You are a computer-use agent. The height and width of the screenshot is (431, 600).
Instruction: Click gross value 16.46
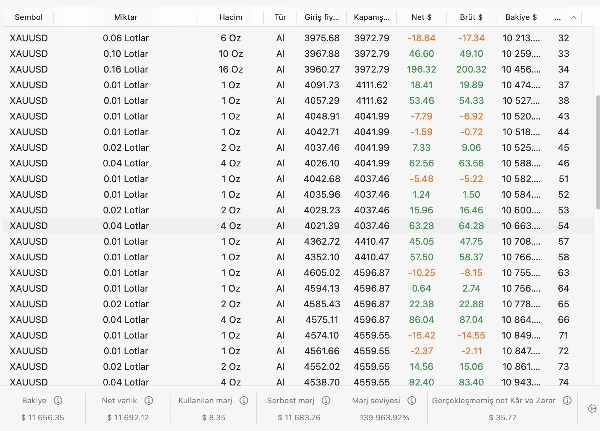(471, 210)
